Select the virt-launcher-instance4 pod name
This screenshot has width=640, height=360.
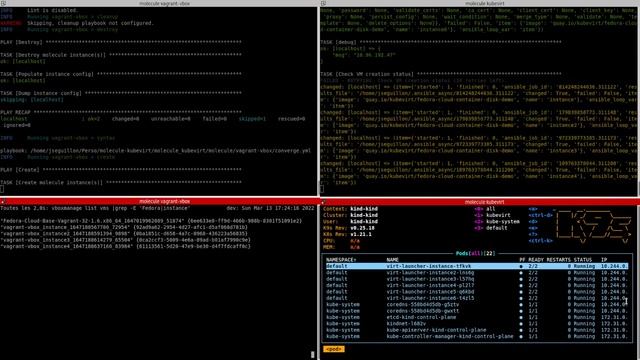click(x=430, y=285)
